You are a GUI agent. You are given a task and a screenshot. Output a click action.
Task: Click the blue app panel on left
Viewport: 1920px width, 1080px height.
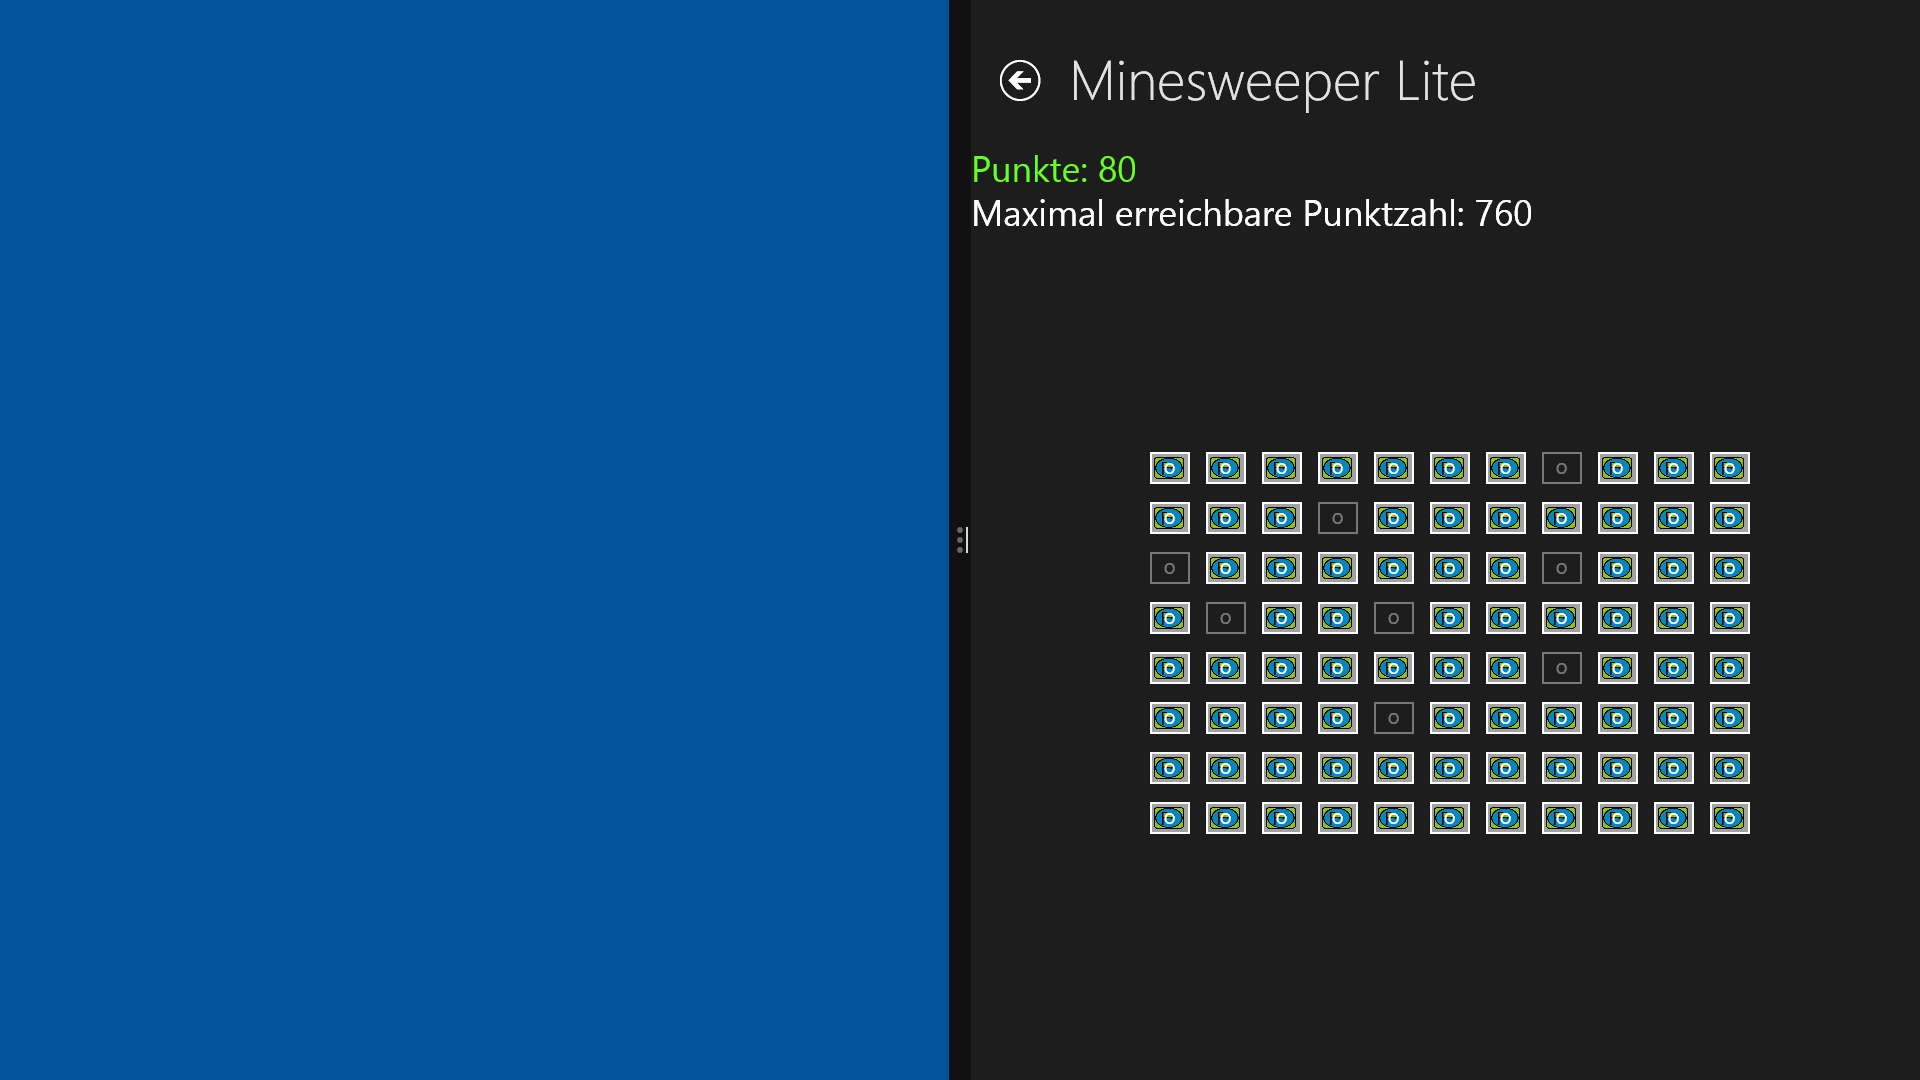[474, 540]
